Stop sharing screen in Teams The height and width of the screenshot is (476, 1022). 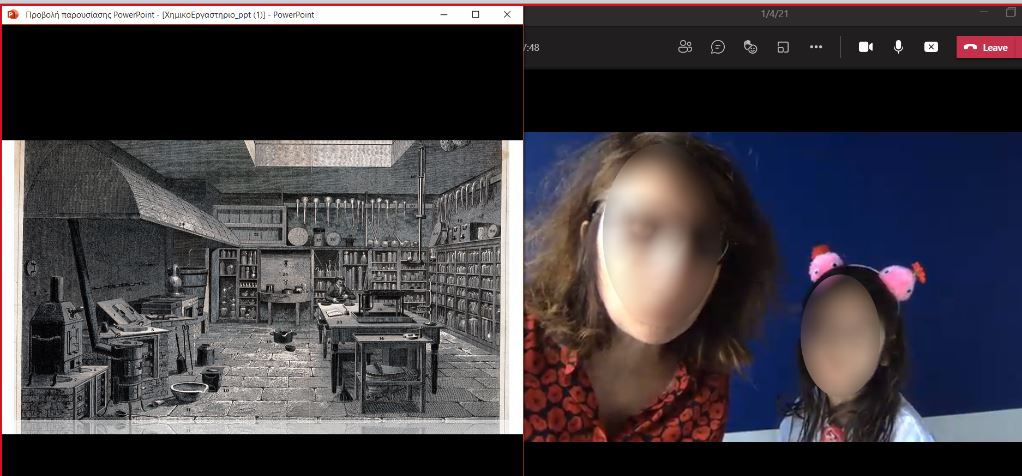pyautogui.click(x=931, y=47)
